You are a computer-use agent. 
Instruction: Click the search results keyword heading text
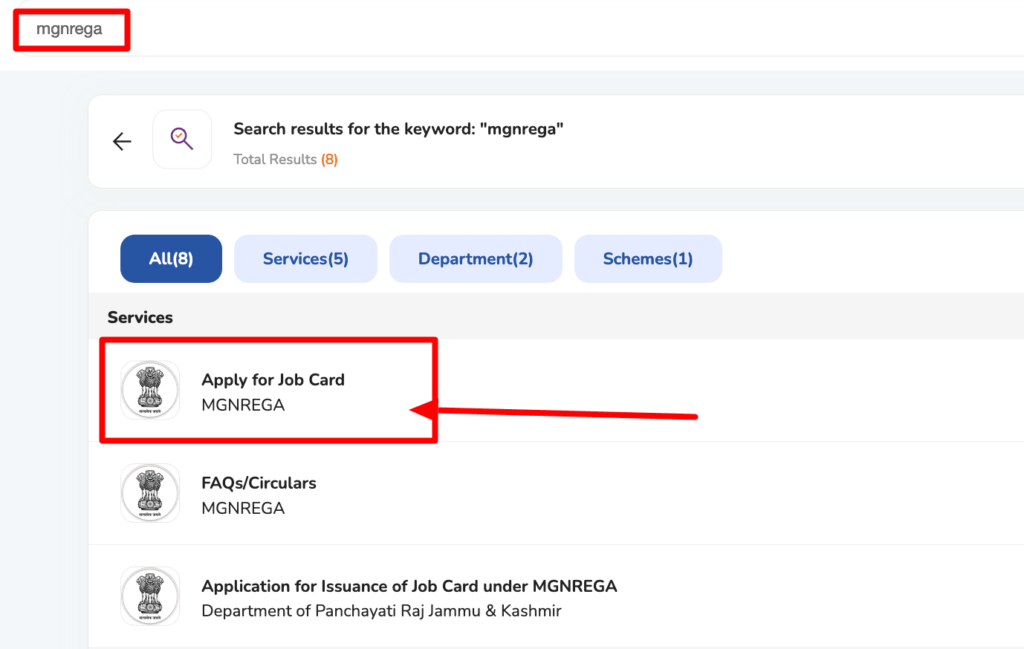(398, 129)
